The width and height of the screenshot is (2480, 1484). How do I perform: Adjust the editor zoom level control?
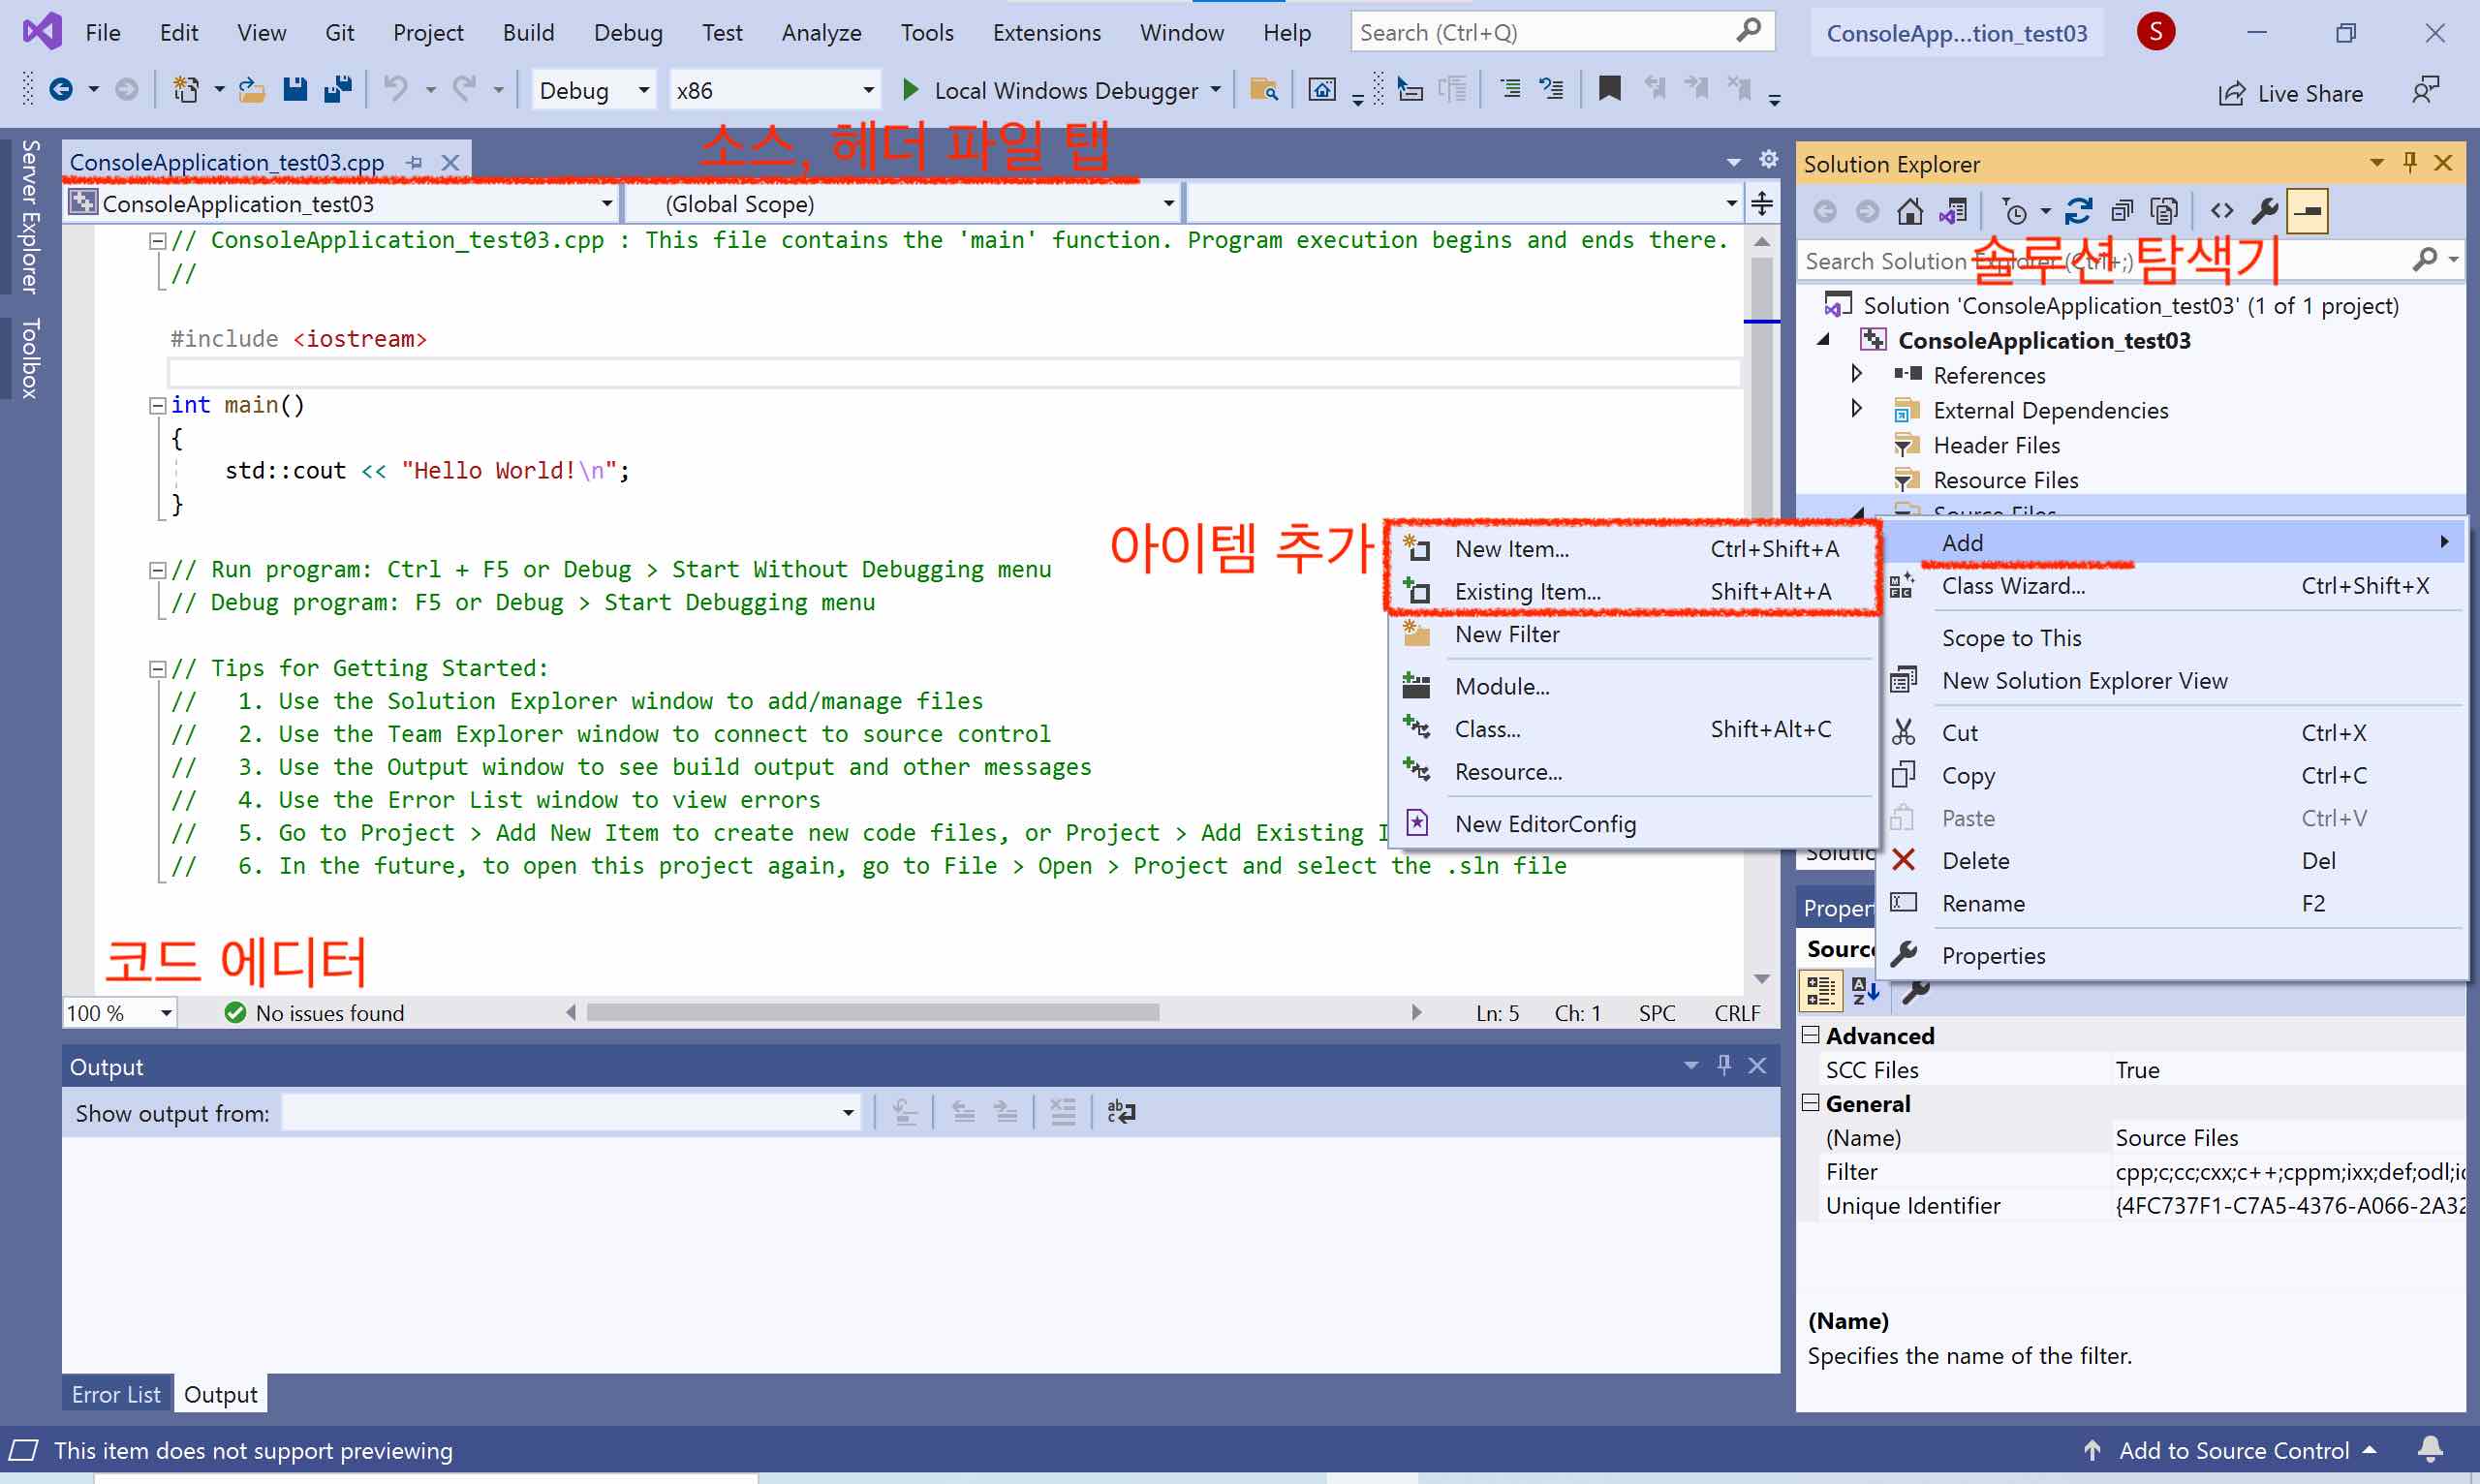click(118, 1012)
